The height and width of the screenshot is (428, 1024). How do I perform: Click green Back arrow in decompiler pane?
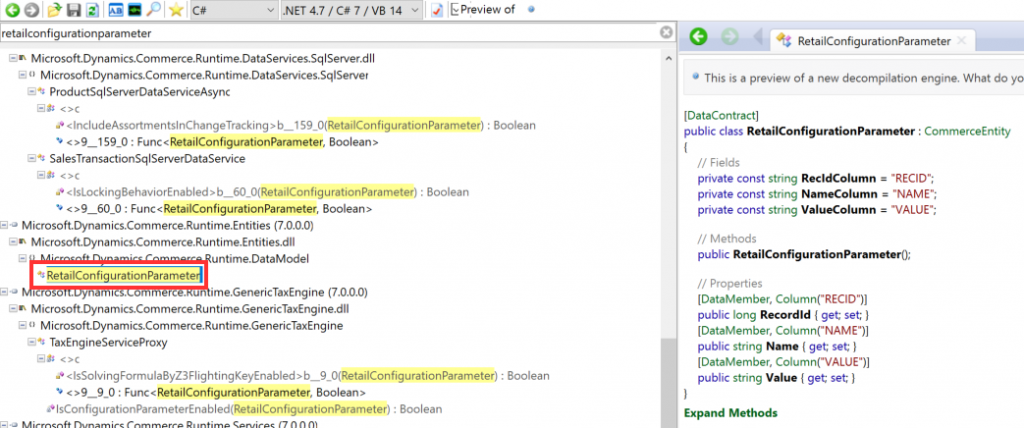[x=699, y=37]
